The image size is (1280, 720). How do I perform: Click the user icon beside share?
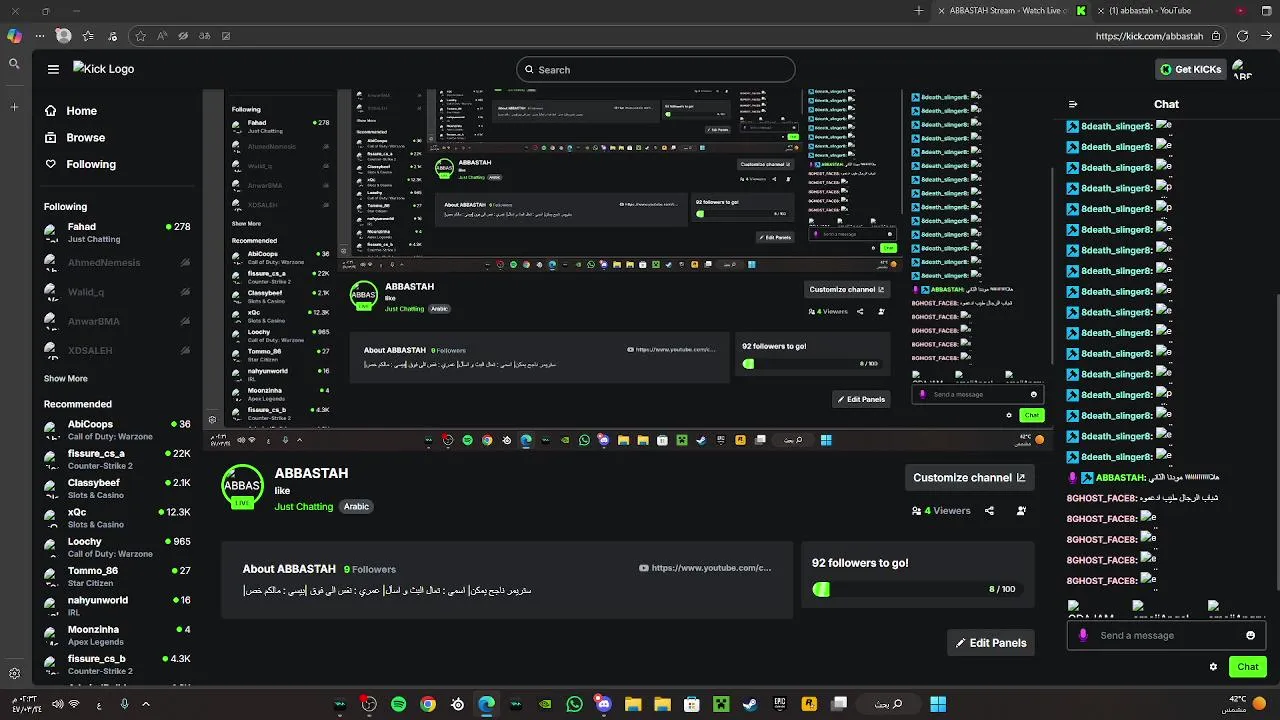1021,510
